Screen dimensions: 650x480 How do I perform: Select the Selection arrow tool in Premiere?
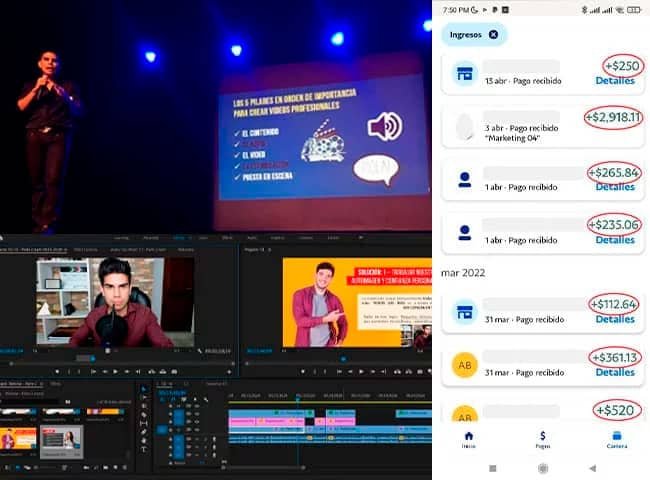click(x=145, y=390)
